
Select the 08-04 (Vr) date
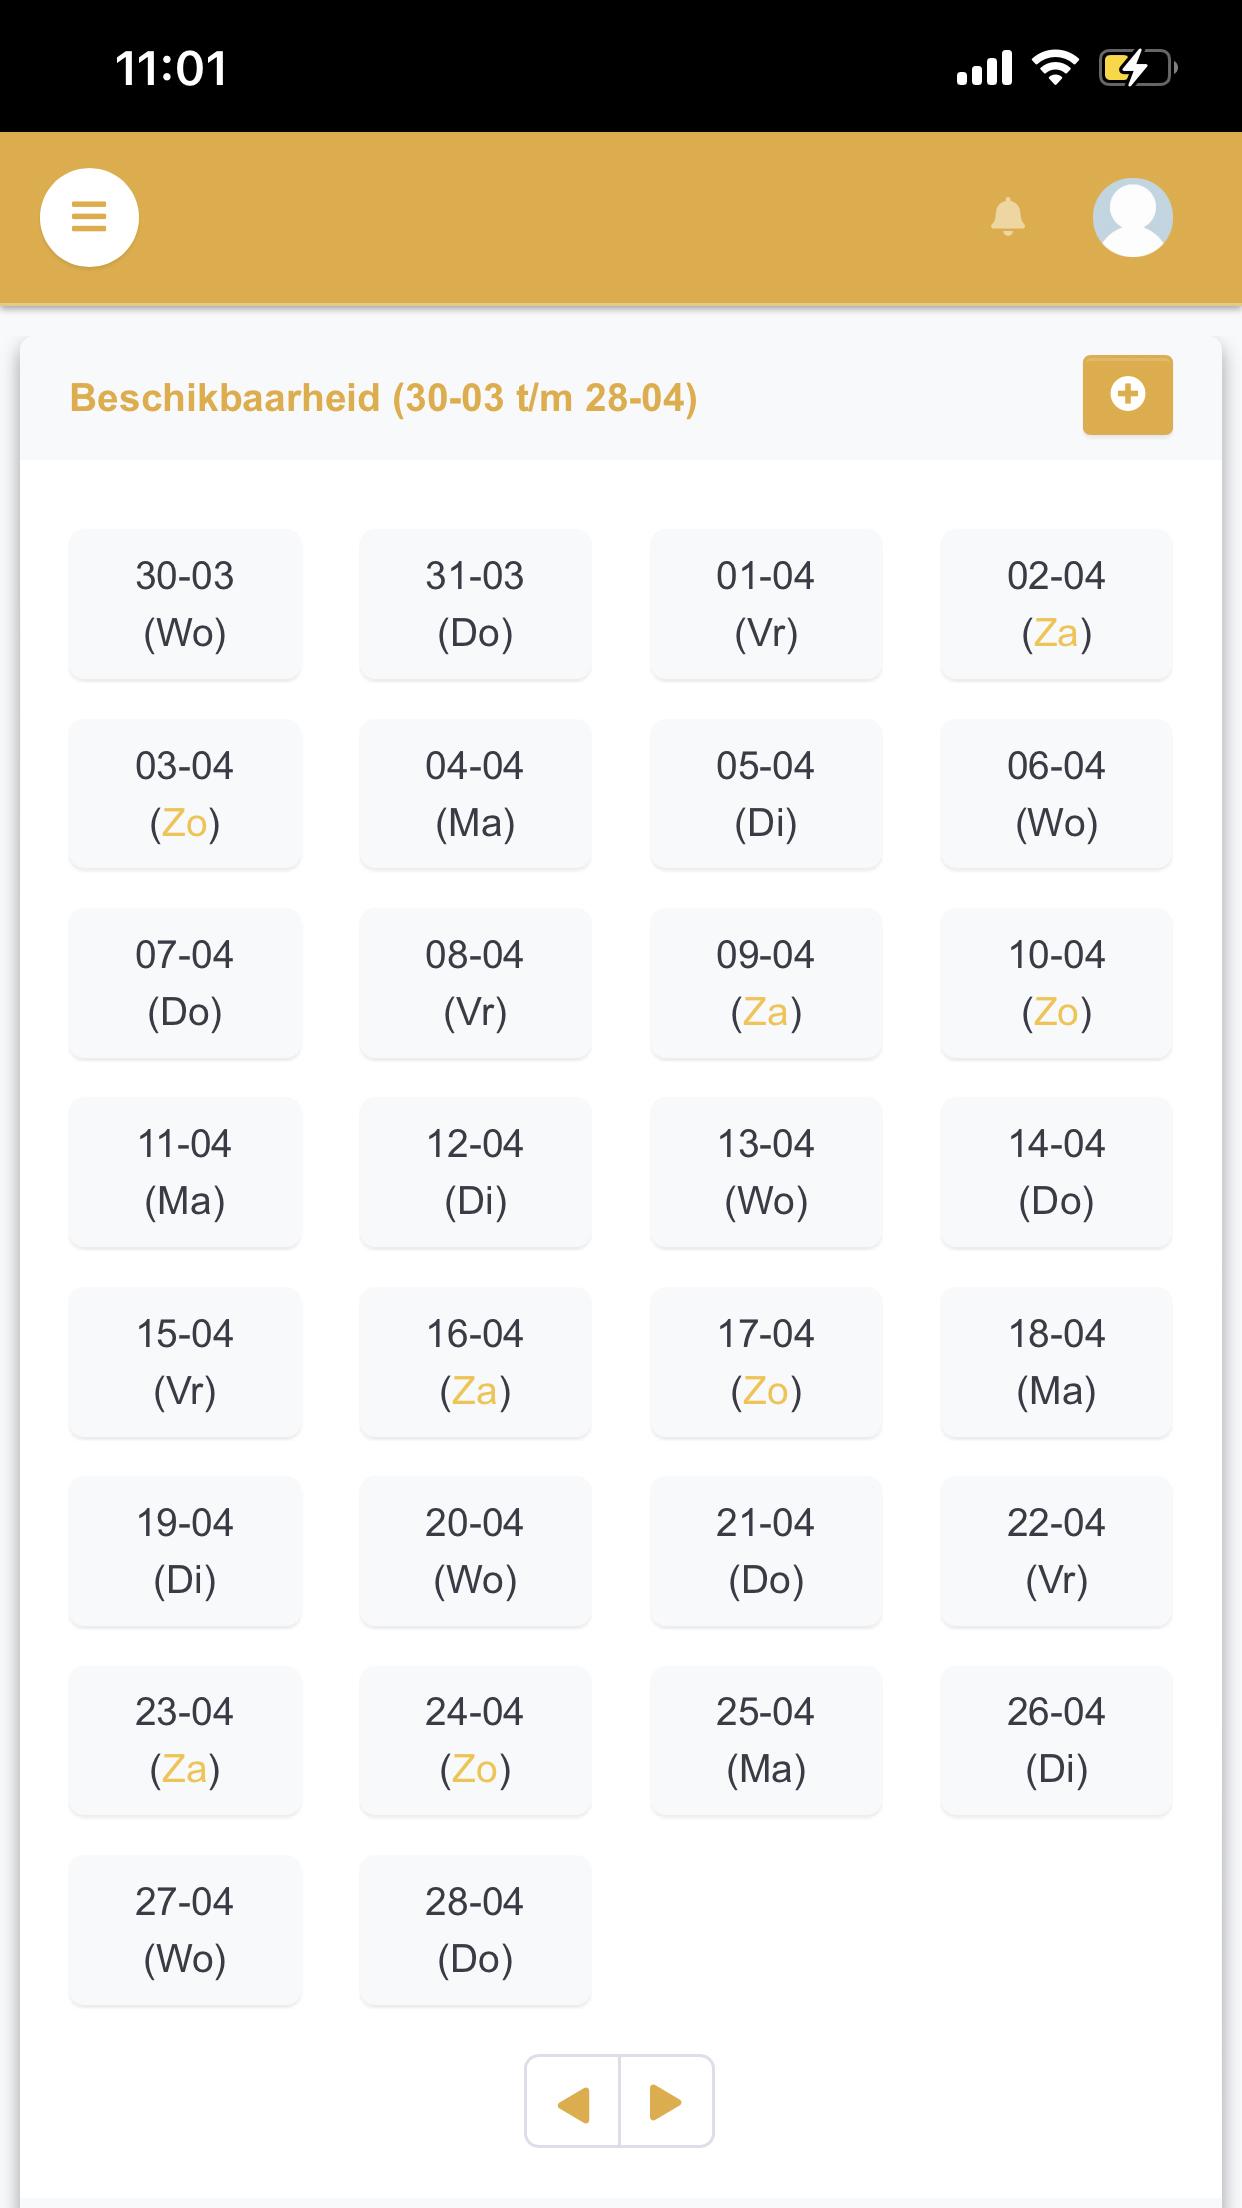click(475, 983)
